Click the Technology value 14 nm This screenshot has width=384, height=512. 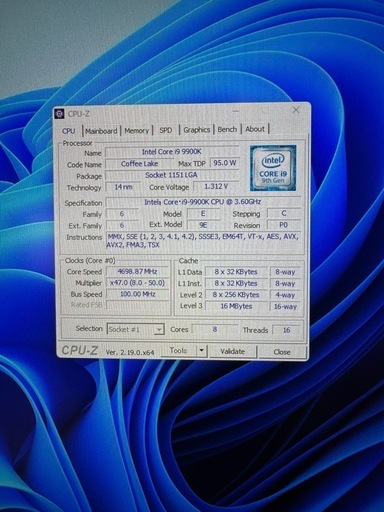123,187
